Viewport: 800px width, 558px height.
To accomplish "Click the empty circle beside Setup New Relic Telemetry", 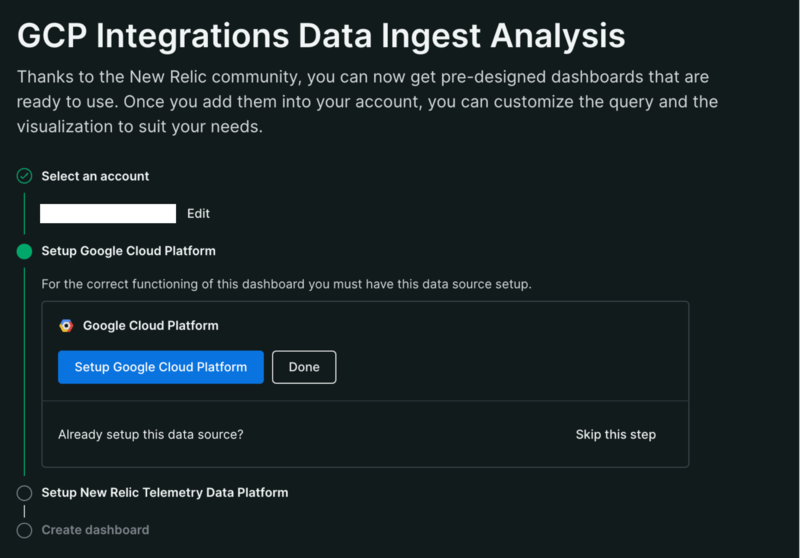I will coord(24,493).
